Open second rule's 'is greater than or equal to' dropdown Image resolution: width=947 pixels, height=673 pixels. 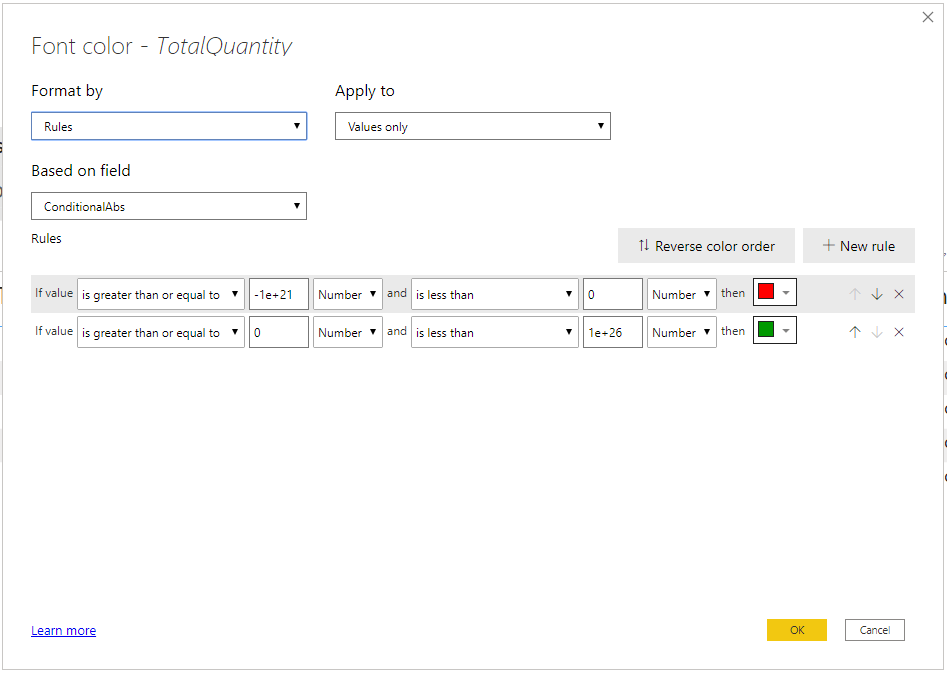click(160, 332)
